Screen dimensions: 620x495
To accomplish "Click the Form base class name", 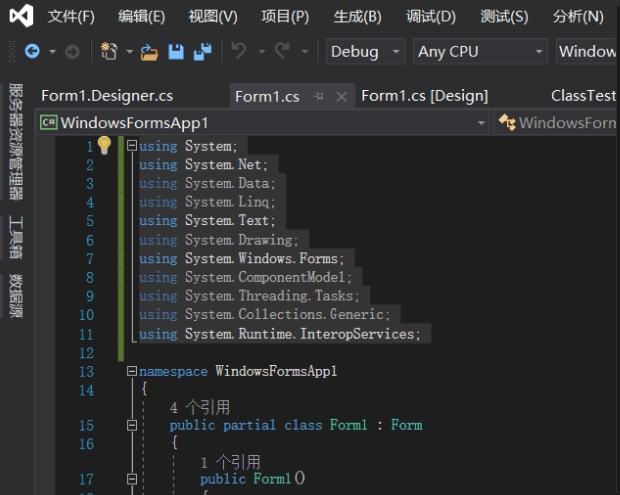I will [406, 425].
